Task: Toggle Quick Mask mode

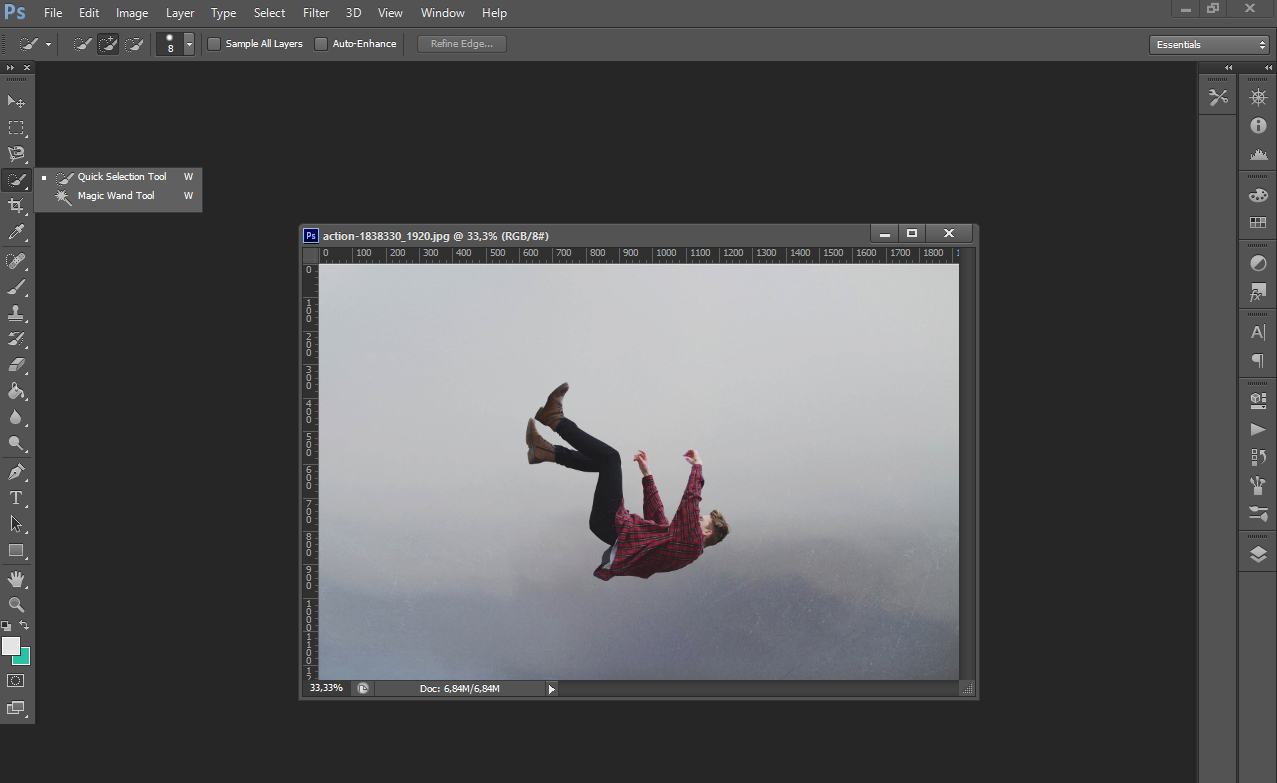Action: coord(16,681)
